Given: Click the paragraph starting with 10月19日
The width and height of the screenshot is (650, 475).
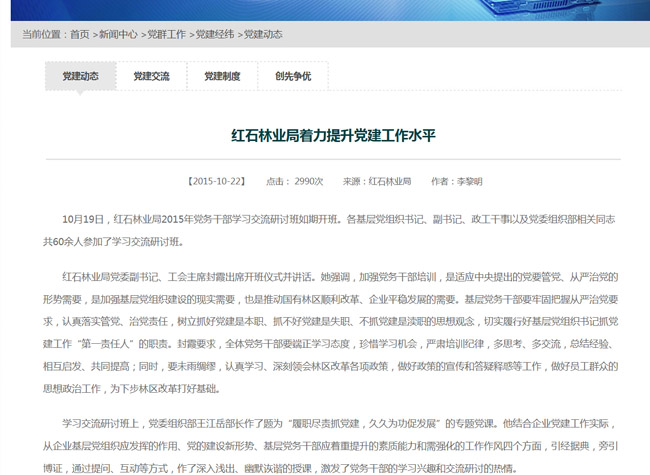Looking at the screenshot, I should click(x=330, y=230).
